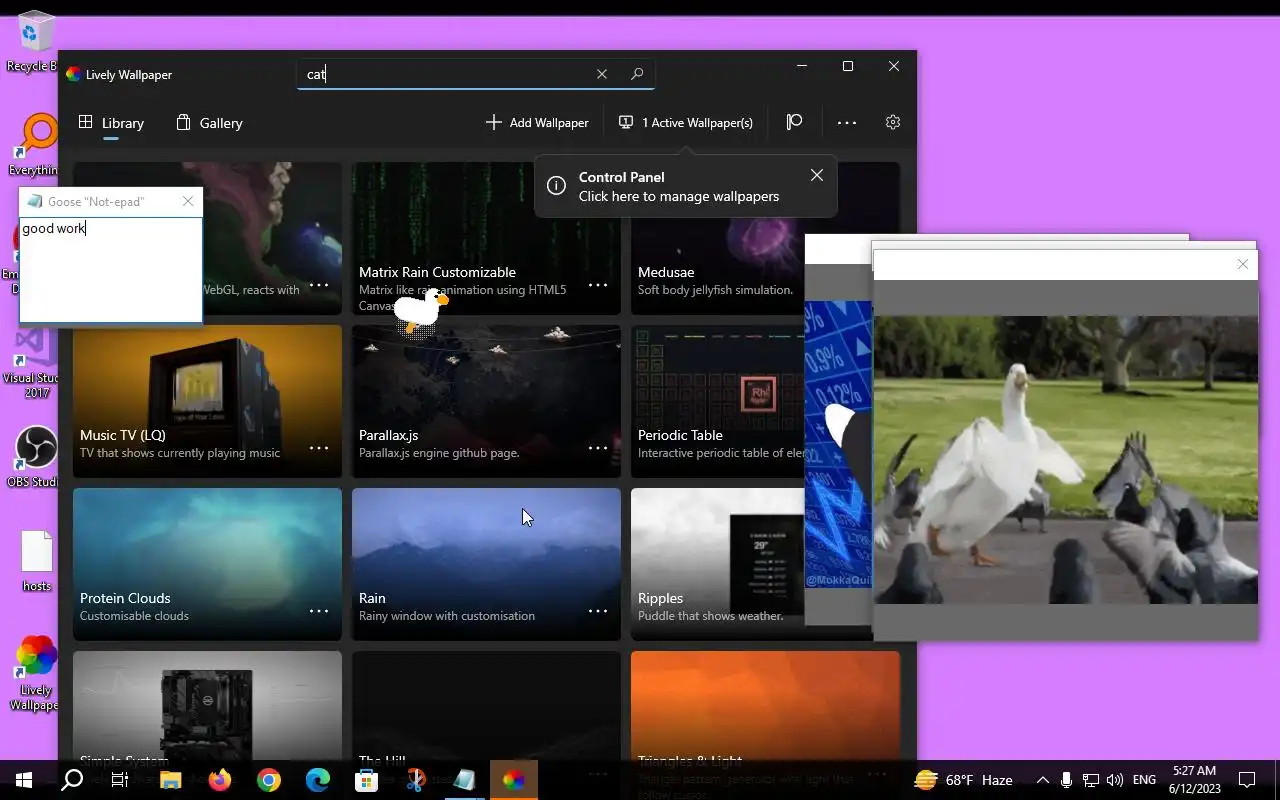1280x800 pixels.
Task: Select Music TV (LQ) wallpaper
Action: [207, 401]
